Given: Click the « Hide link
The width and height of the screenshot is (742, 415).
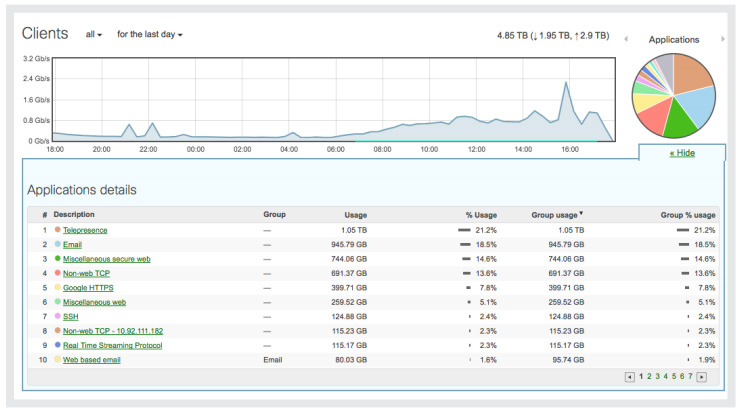Looking at the screenshot, I should [x=682, y=153].
